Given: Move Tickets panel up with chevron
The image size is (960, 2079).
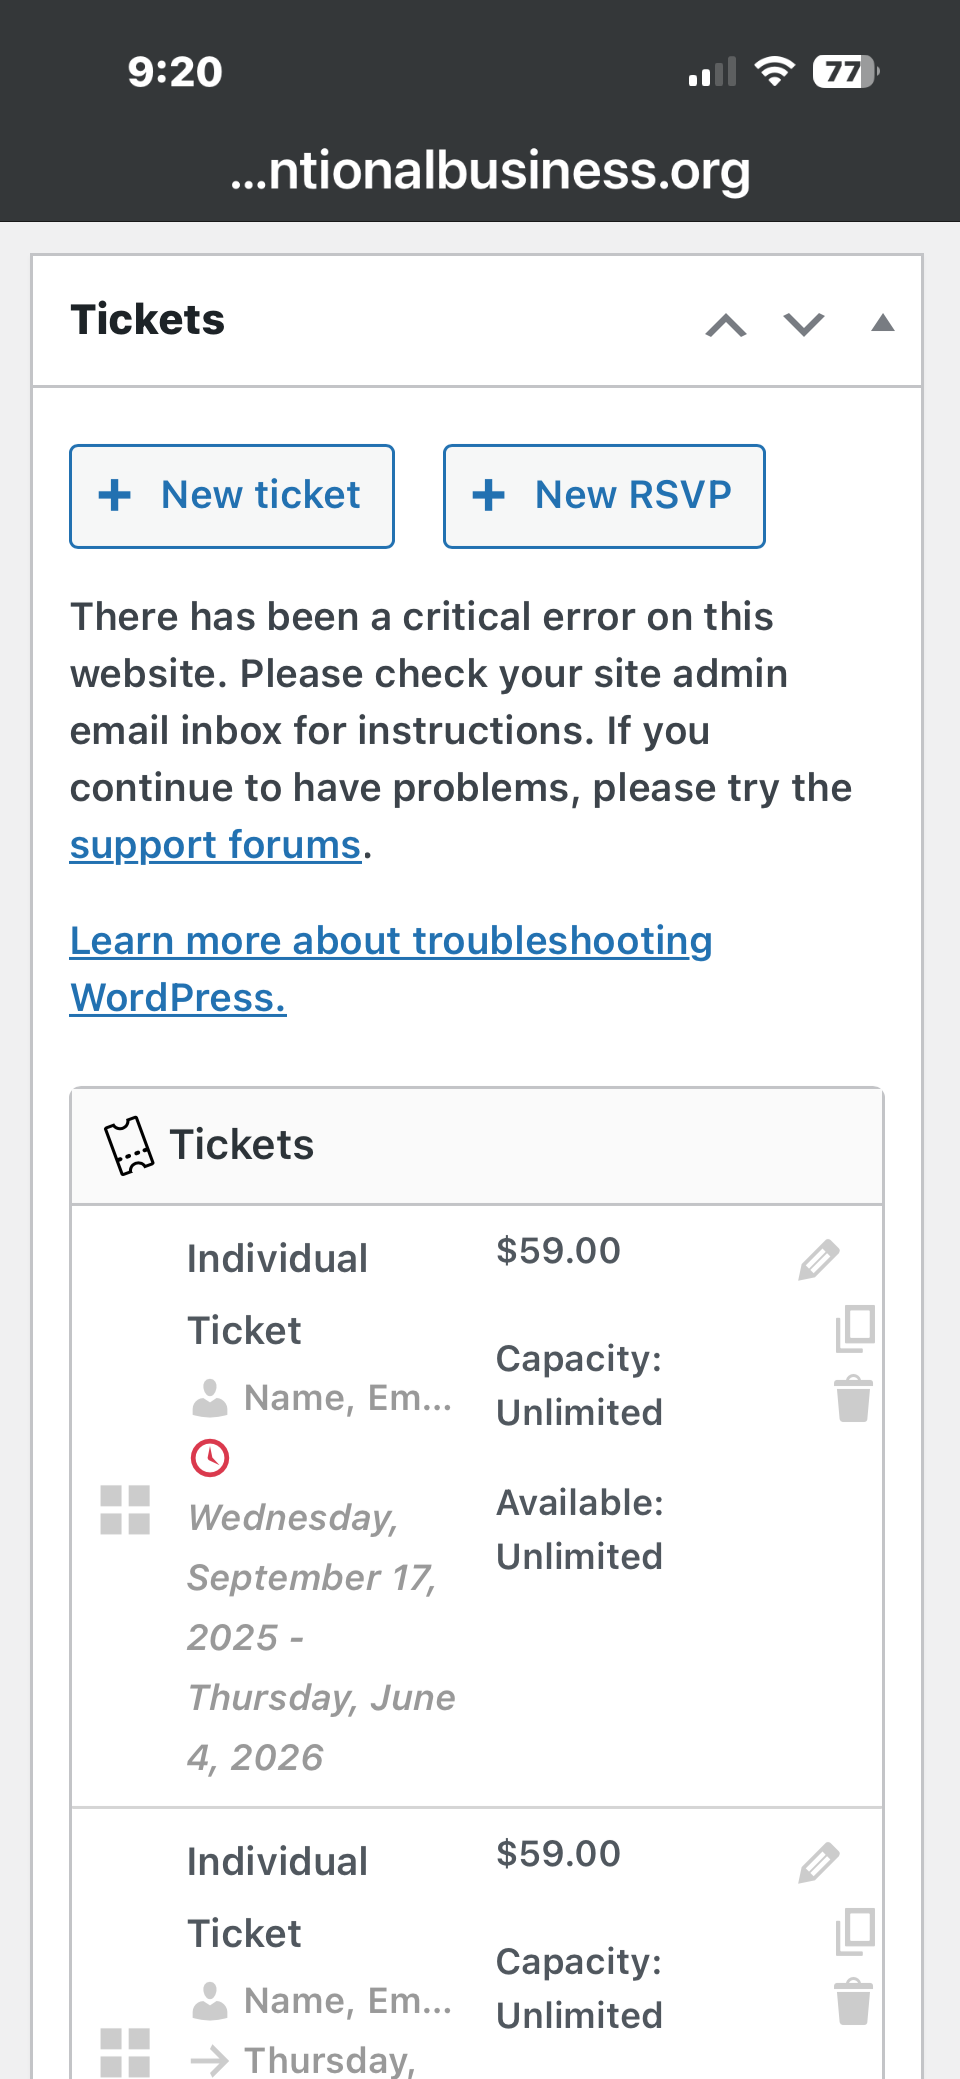Looking at the screenshot, I should coord(726,325).
